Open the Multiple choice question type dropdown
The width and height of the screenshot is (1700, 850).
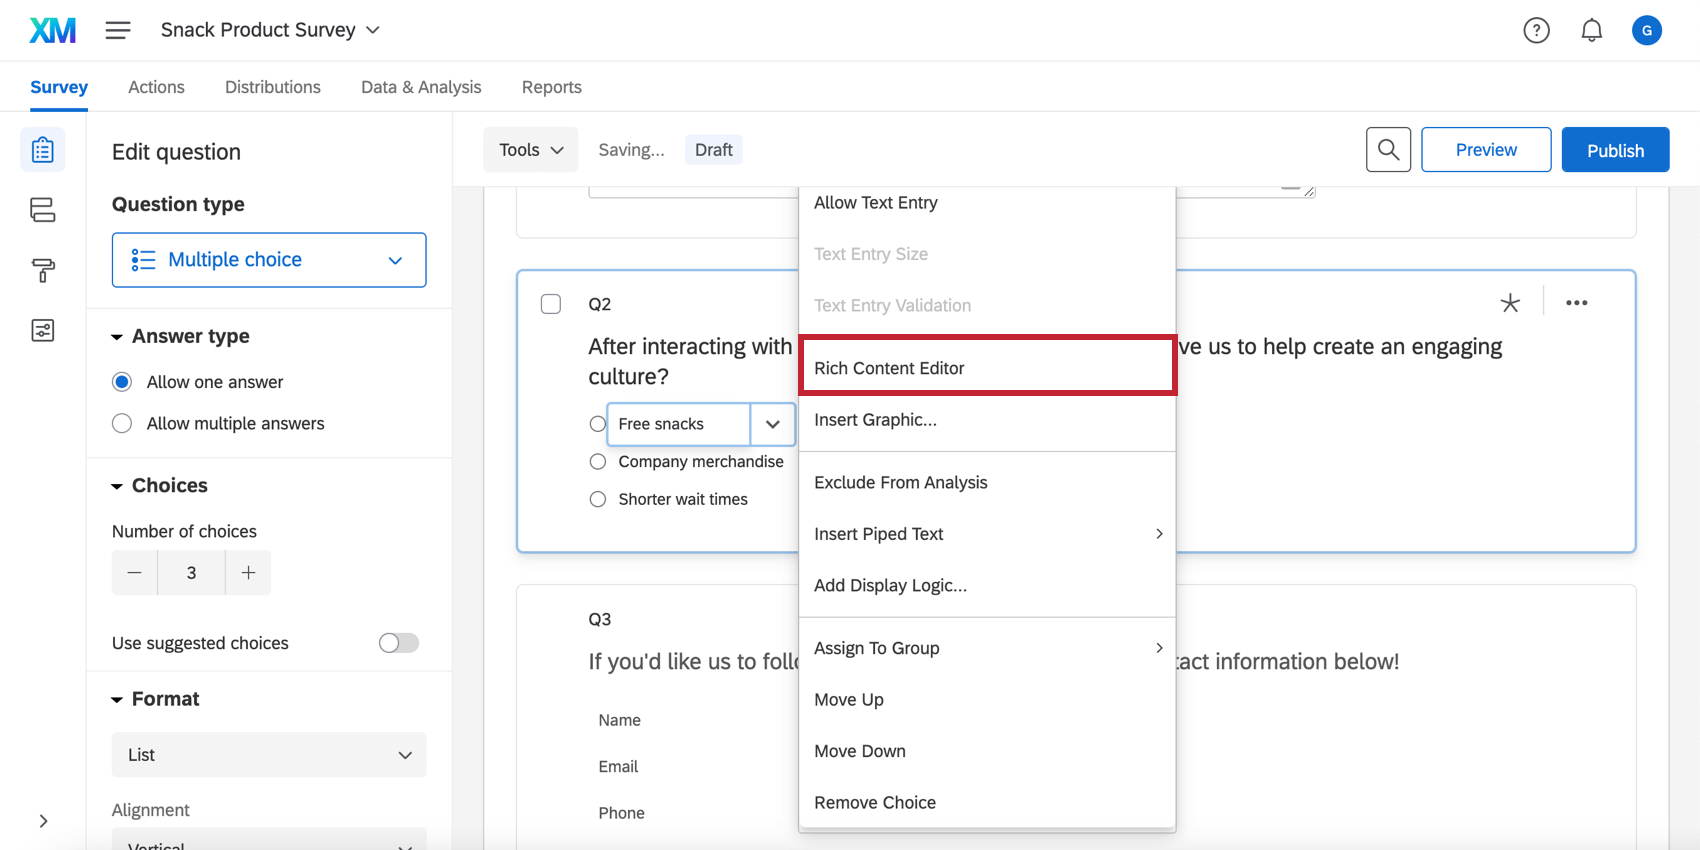[x=269, y=260]
